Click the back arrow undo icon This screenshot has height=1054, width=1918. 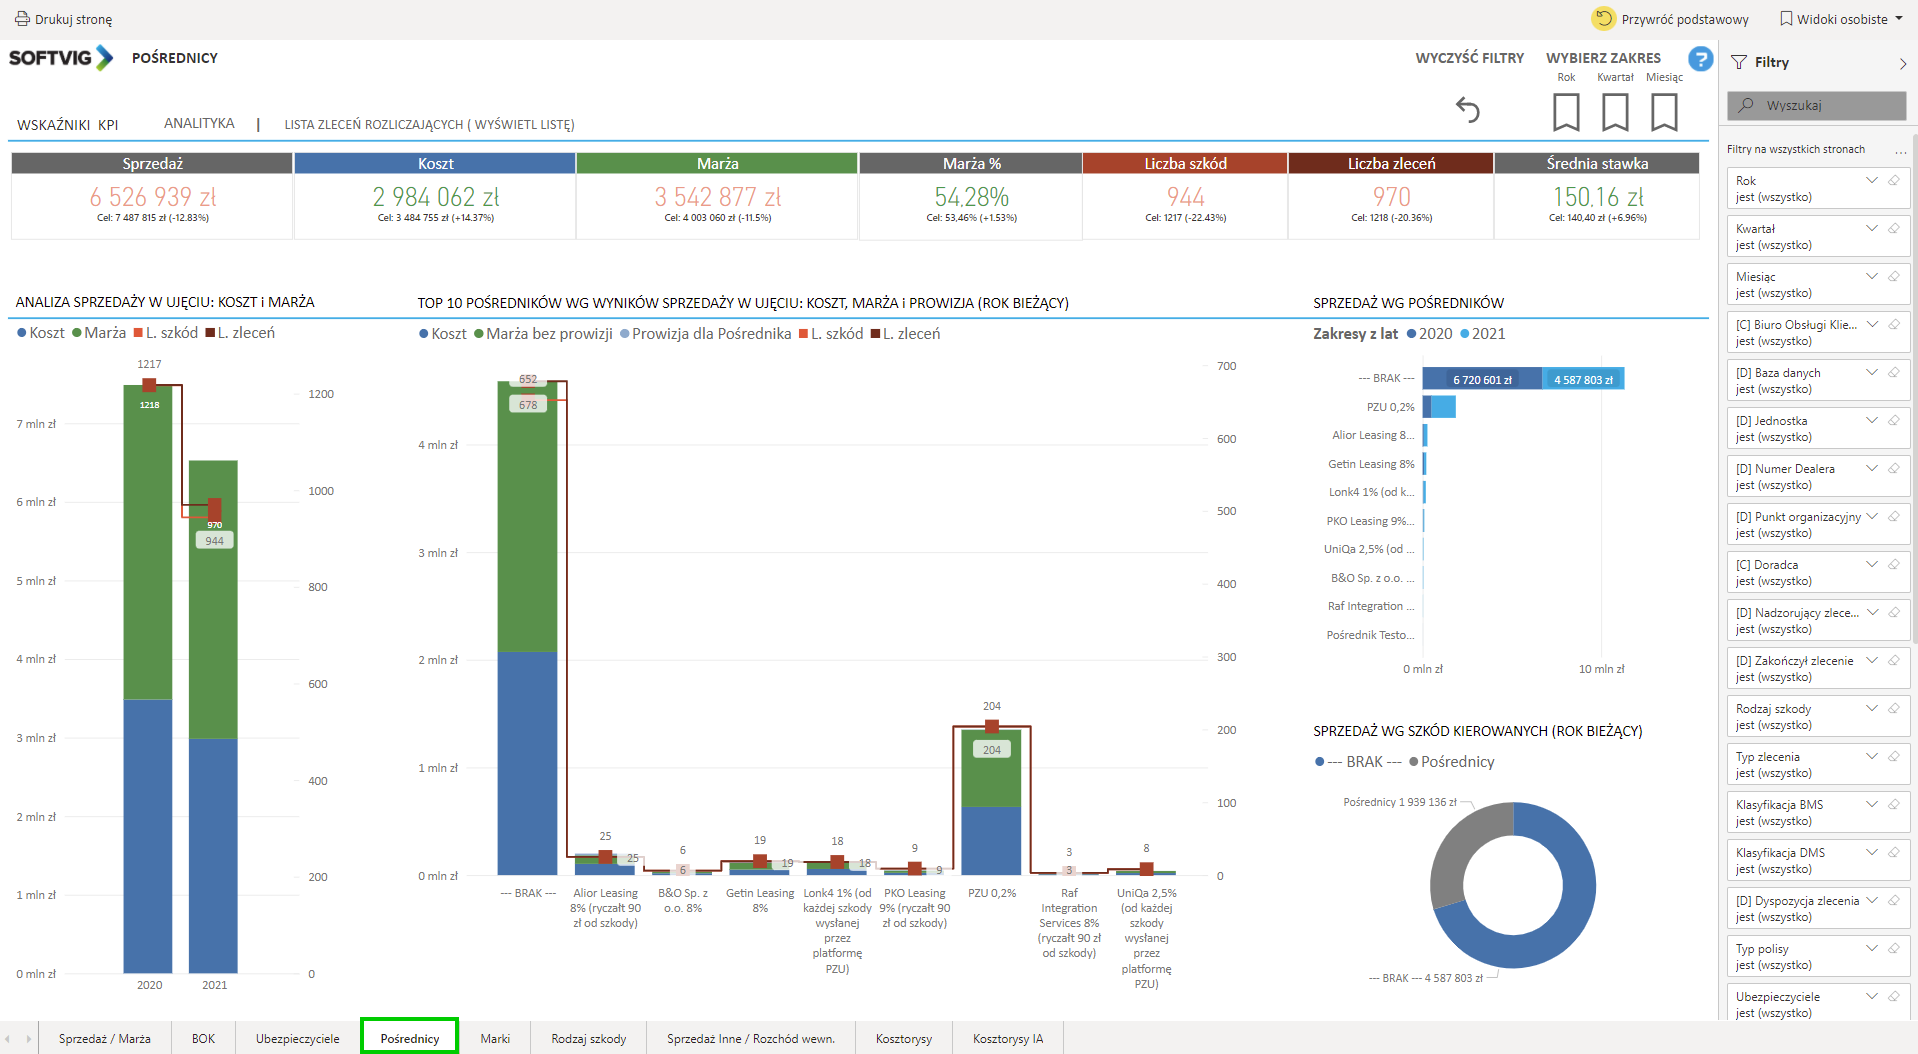coord(1467,110)
